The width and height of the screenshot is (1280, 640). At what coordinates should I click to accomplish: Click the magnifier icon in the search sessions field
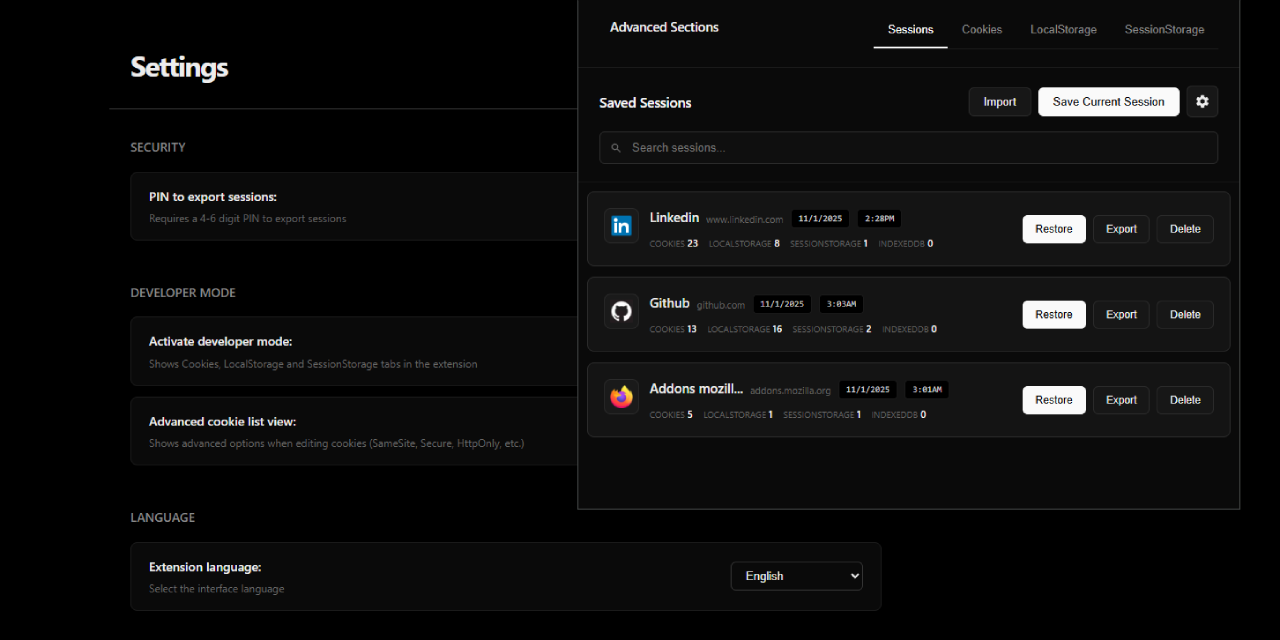tap(616, 148)
